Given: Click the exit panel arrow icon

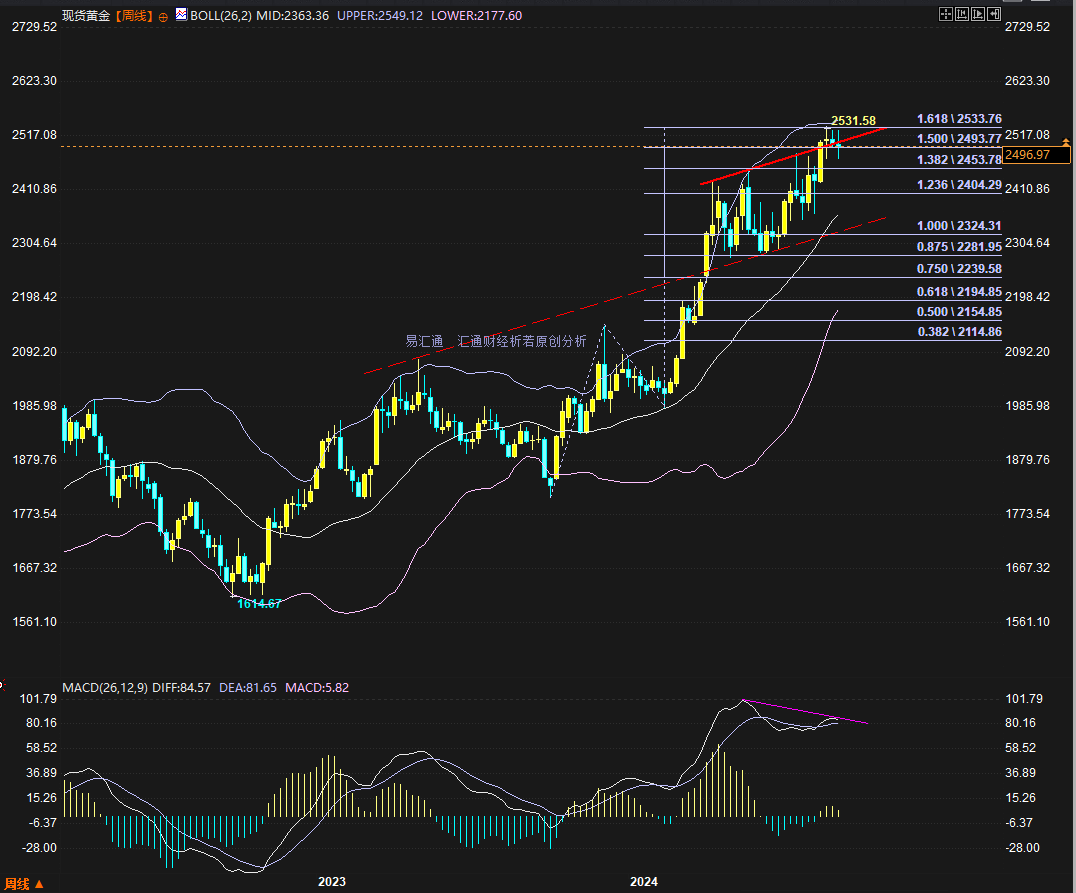Looking at the screenshot, I should [x=994, y=14].
